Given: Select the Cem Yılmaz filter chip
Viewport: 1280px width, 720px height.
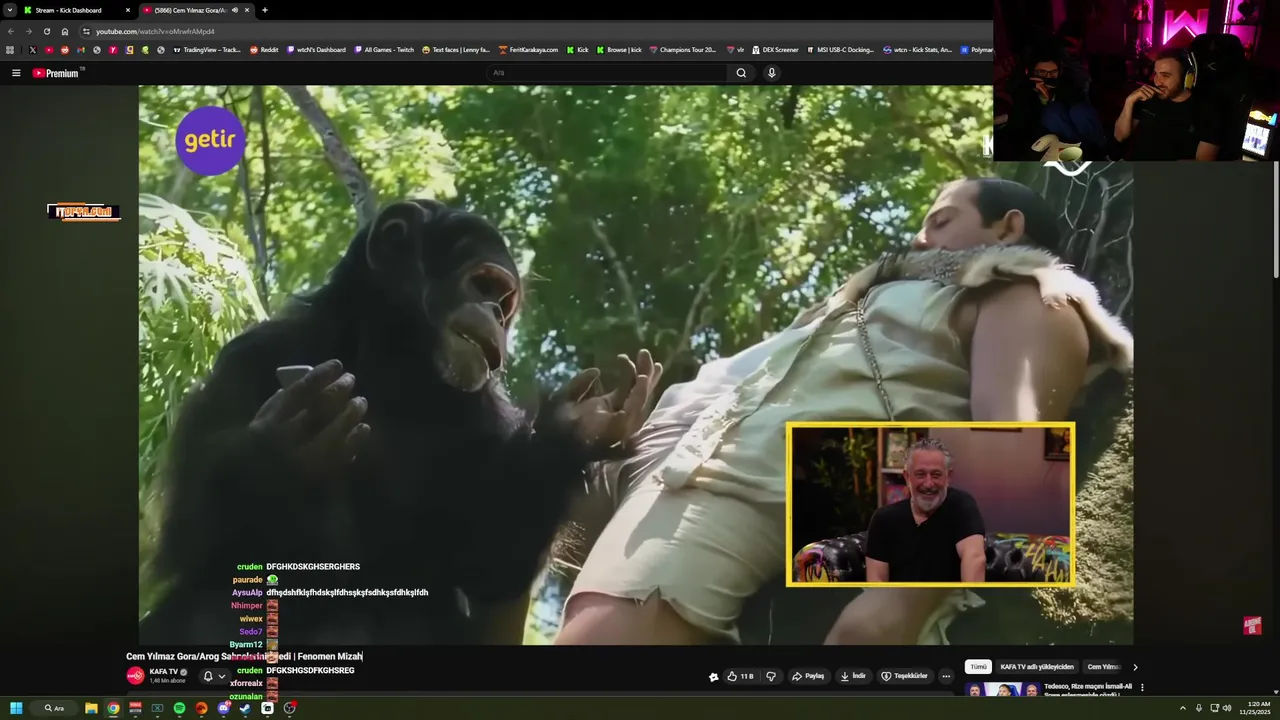Looking at the screenshot, I should click(1103, 667).
